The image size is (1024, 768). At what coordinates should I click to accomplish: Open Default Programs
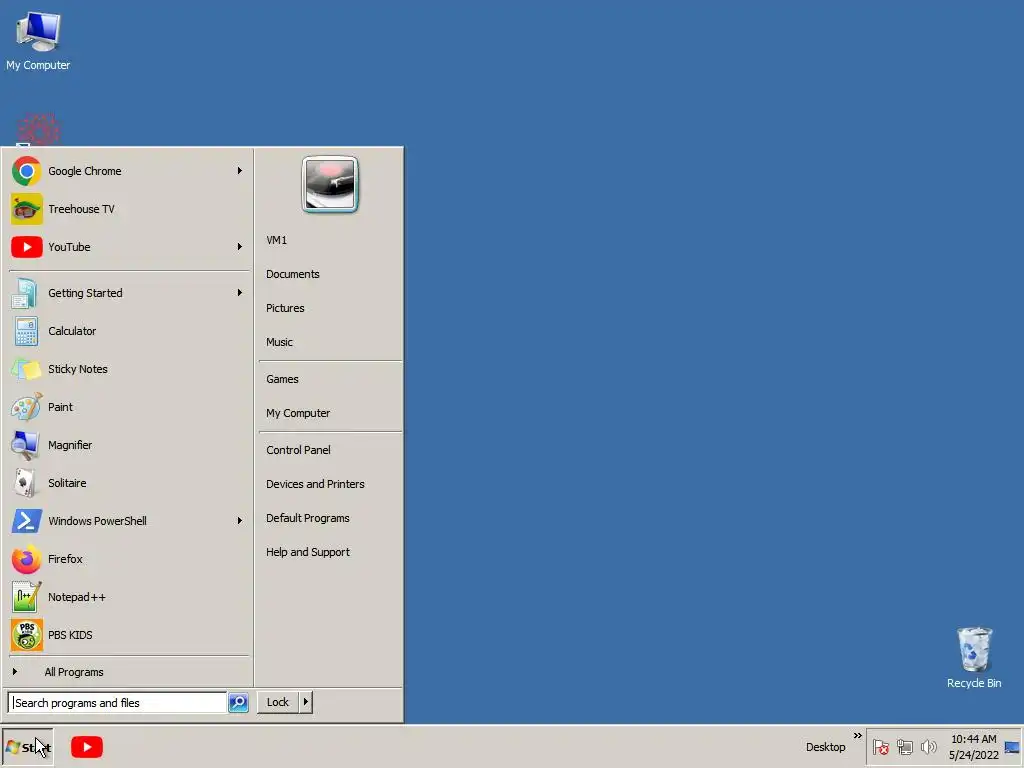coord(308,518)
